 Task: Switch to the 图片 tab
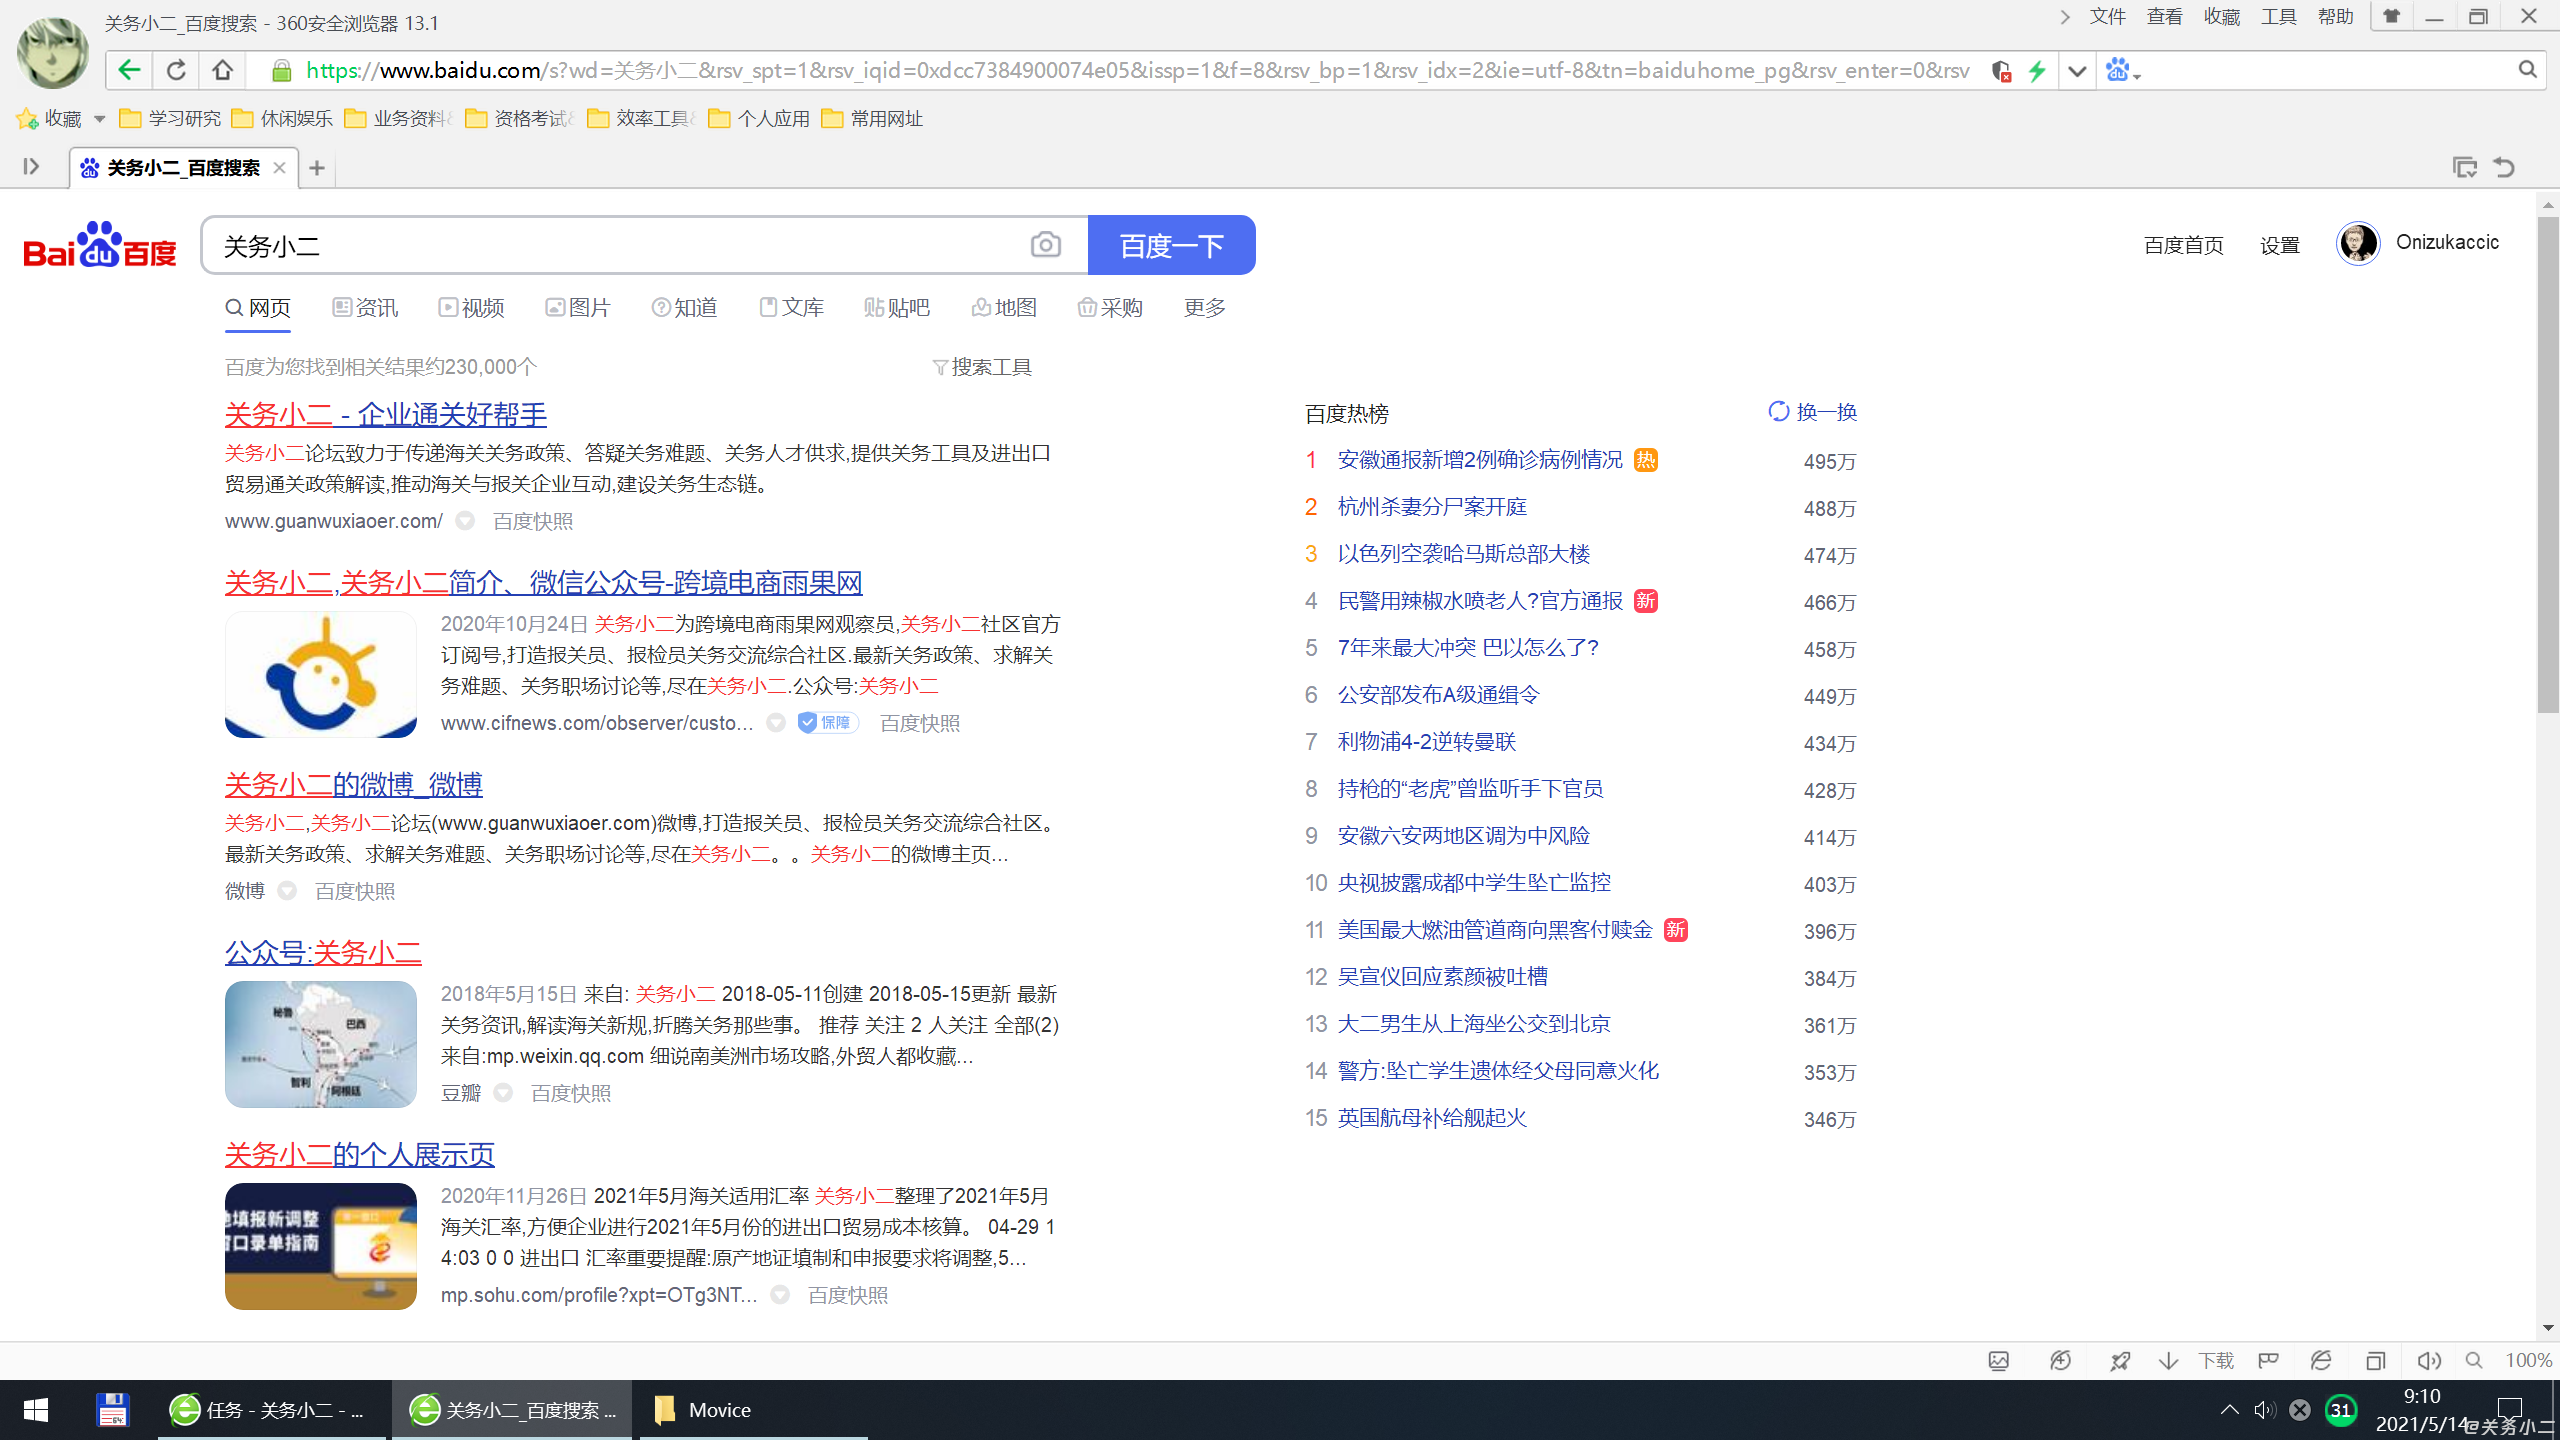(x=577, y=308)
